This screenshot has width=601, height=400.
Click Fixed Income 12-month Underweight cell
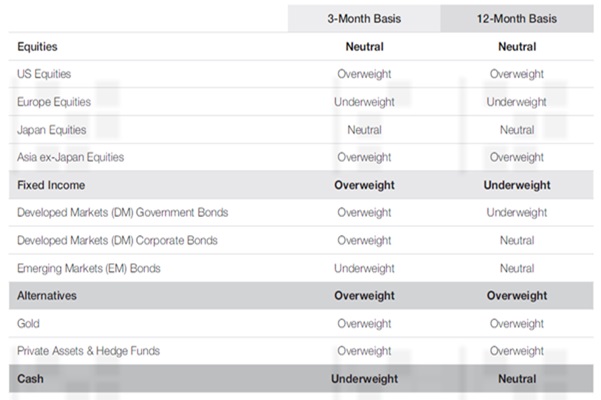[x=517, y=185]
